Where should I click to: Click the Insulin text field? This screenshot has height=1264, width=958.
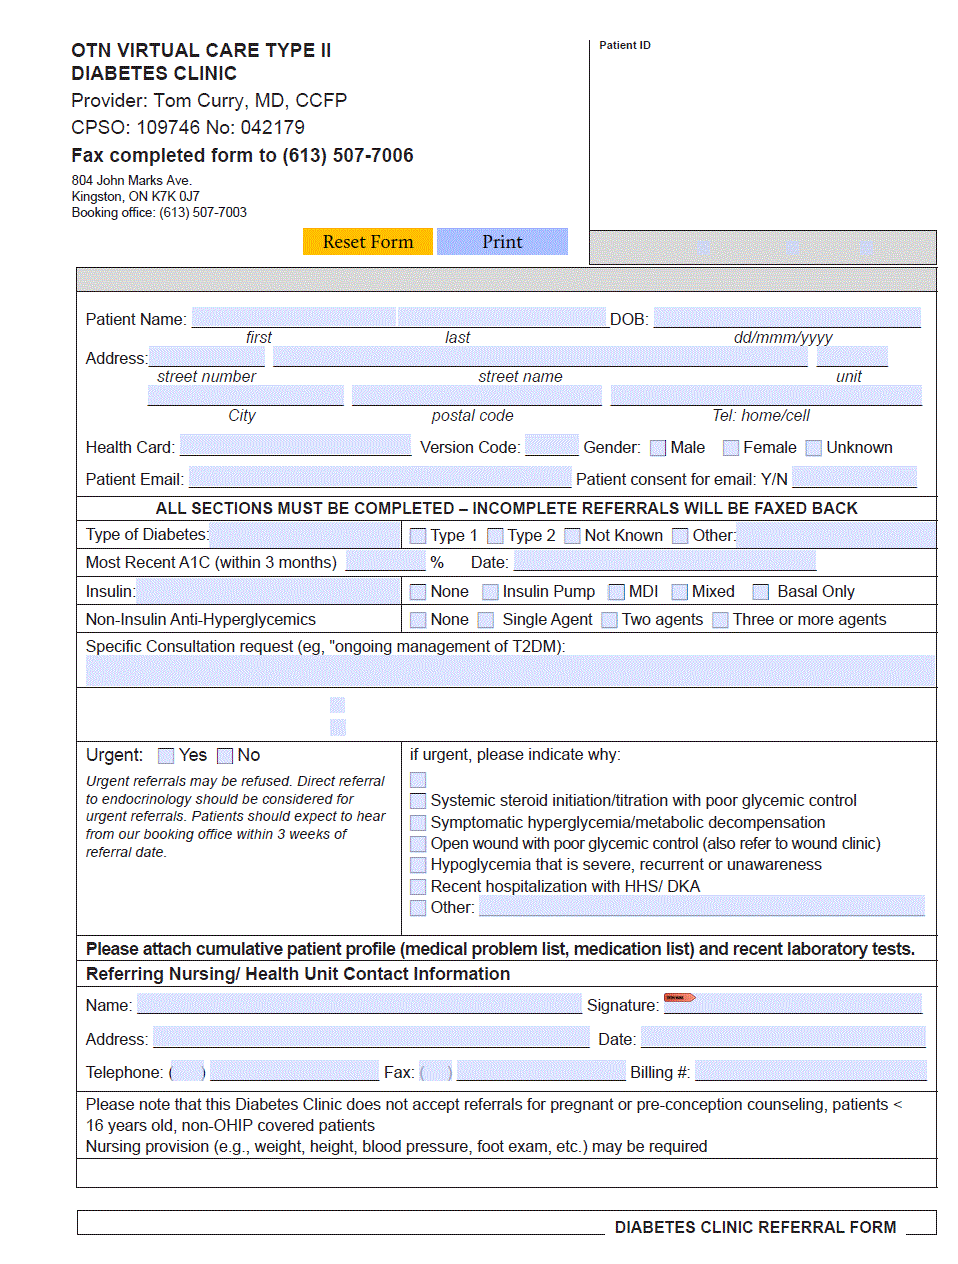(268, 591)
